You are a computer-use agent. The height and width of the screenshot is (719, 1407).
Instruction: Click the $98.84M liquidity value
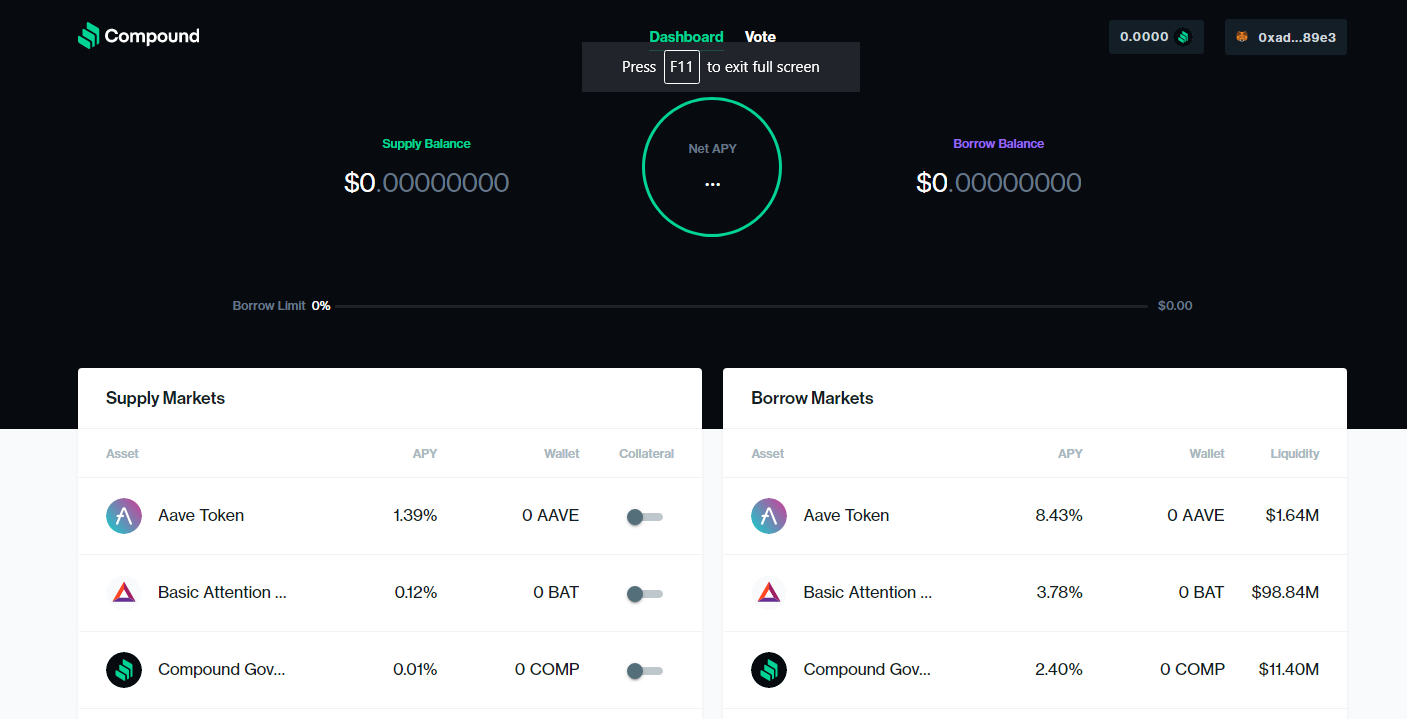point(1285,593)
